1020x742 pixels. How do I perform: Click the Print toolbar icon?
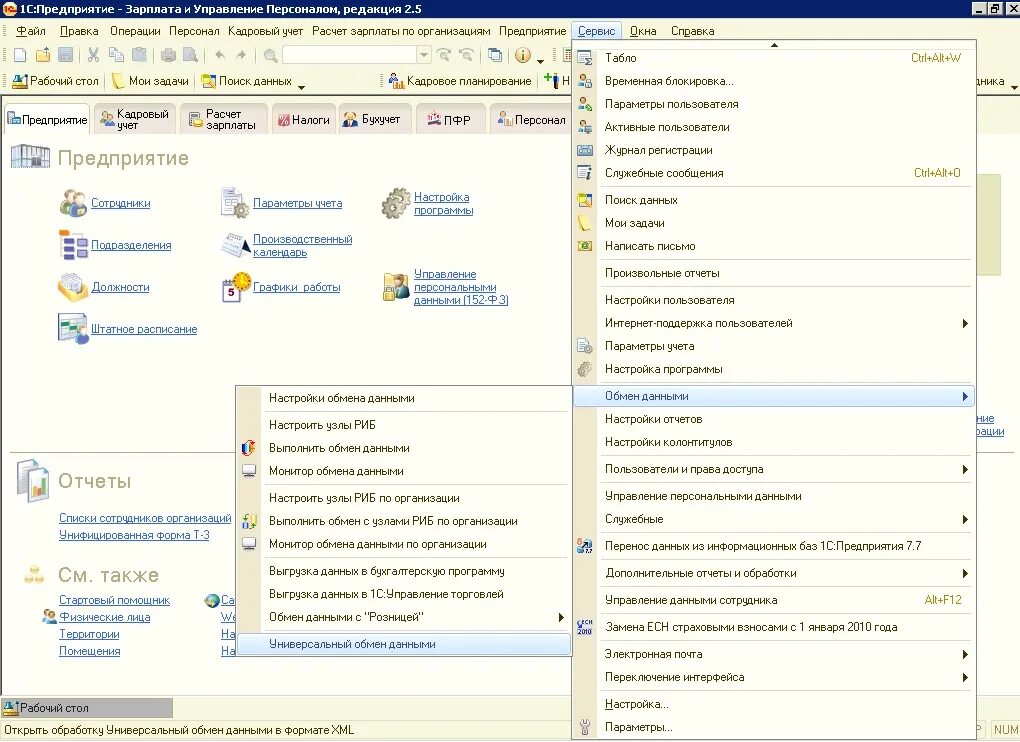coord(168,55)
